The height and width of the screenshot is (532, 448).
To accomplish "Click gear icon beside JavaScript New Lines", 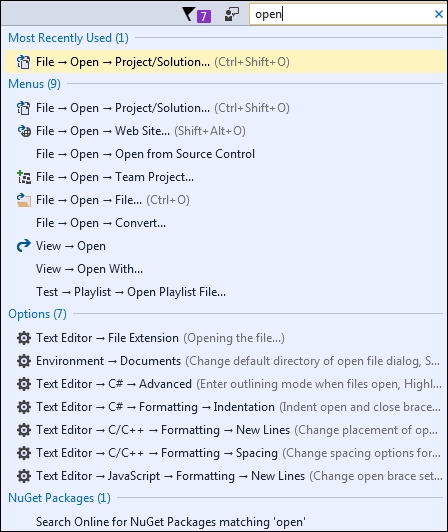I will click(x=24, y=476).
